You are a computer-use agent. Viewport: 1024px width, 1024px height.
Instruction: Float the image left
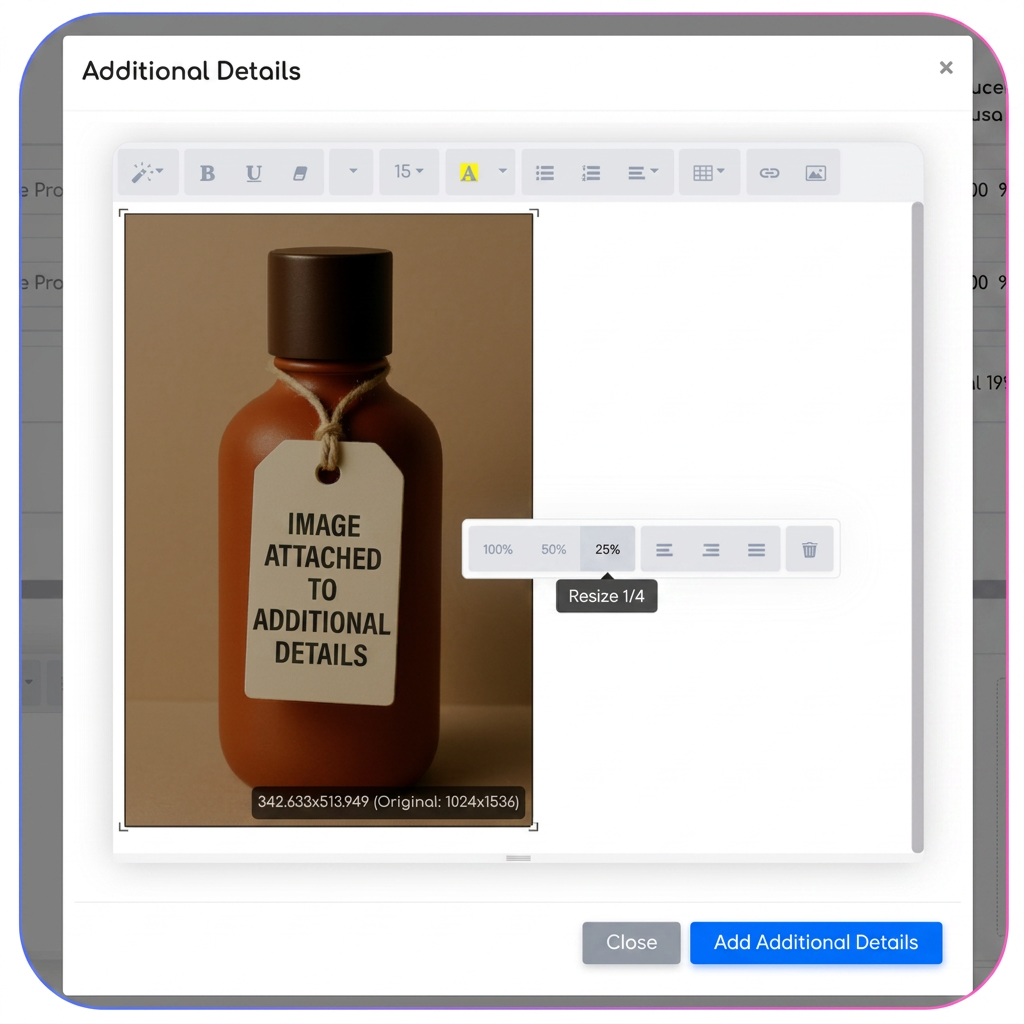coord(664,550)
